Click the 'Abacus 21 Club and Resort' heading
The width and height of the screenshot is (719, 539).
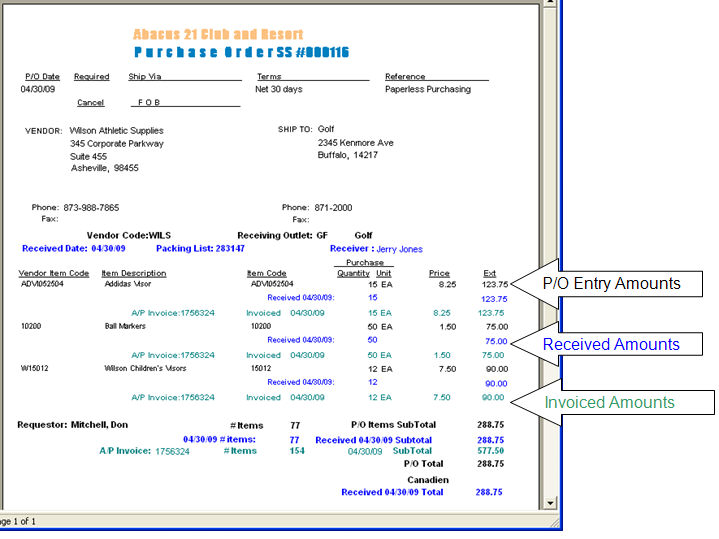click(x=218, y=34)
